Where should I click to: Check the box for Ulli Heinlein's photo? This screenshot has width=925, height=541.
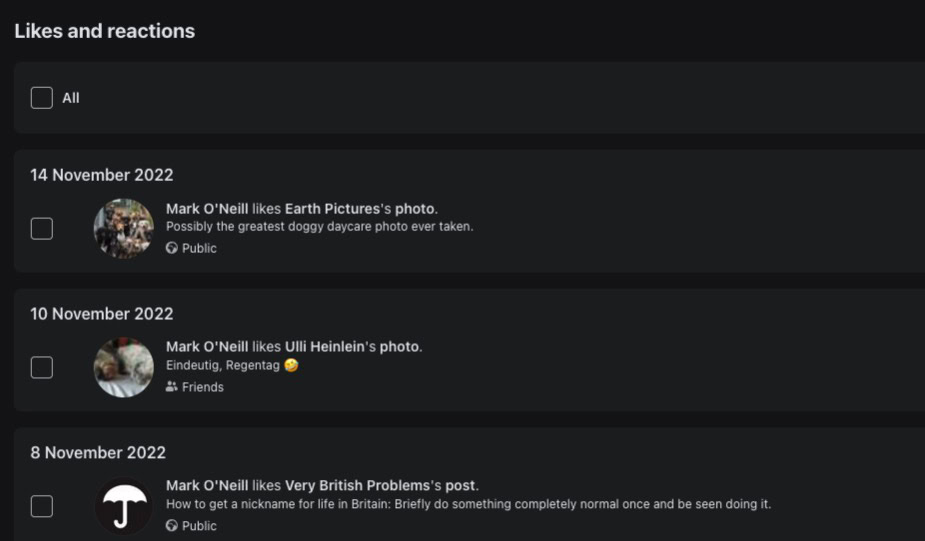coord(41,368)
